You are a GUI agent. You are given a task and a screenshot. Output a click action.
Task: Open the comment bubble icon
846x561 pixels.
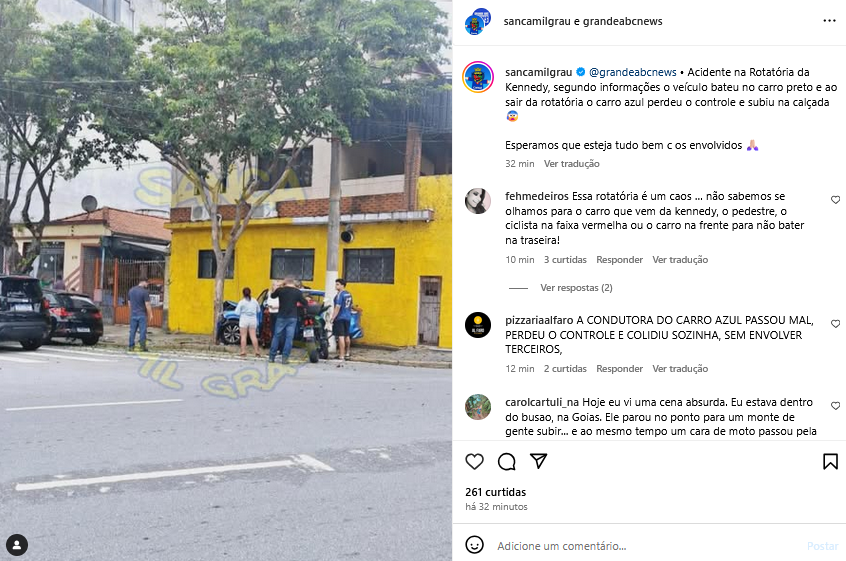(x=507, y=462)
